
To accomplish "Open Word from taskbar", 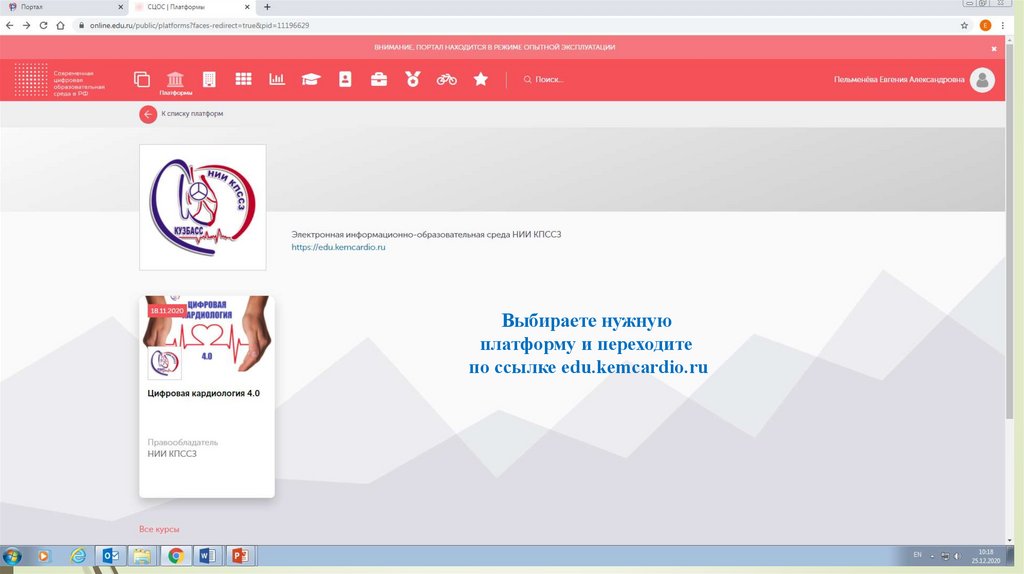I will pyautogui.click(x=208, y=556).
